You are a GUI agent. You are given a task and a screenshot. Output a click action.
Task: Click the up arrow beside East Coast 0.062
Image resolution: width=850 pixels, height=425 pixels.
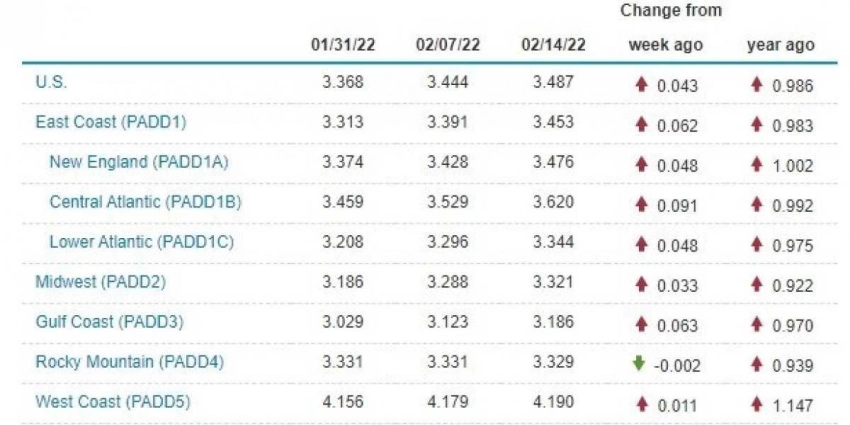click(641, 125)
